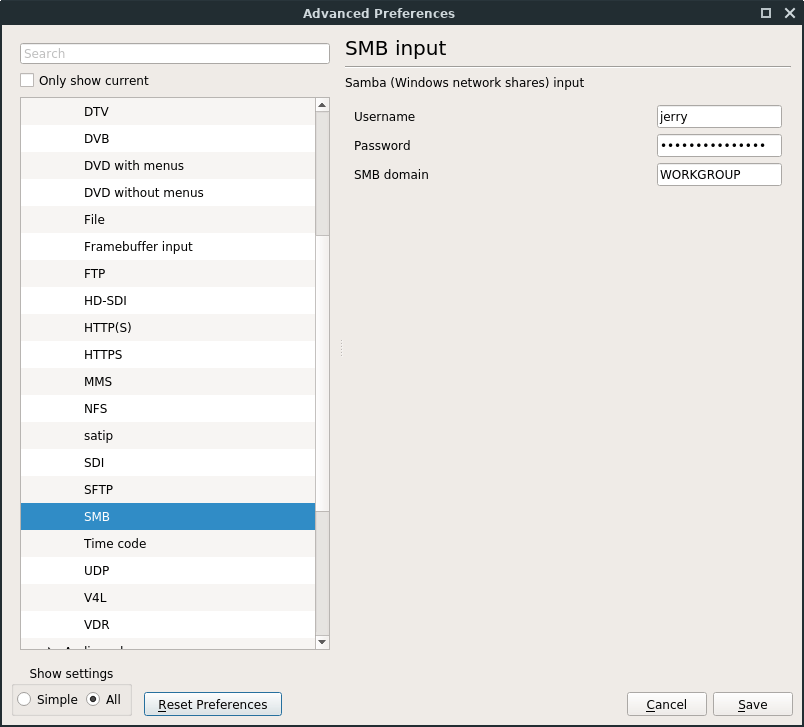Select the All settings radio button
Image resolution: width=804 pixels, height=727 pixels.
coord(93,700)
